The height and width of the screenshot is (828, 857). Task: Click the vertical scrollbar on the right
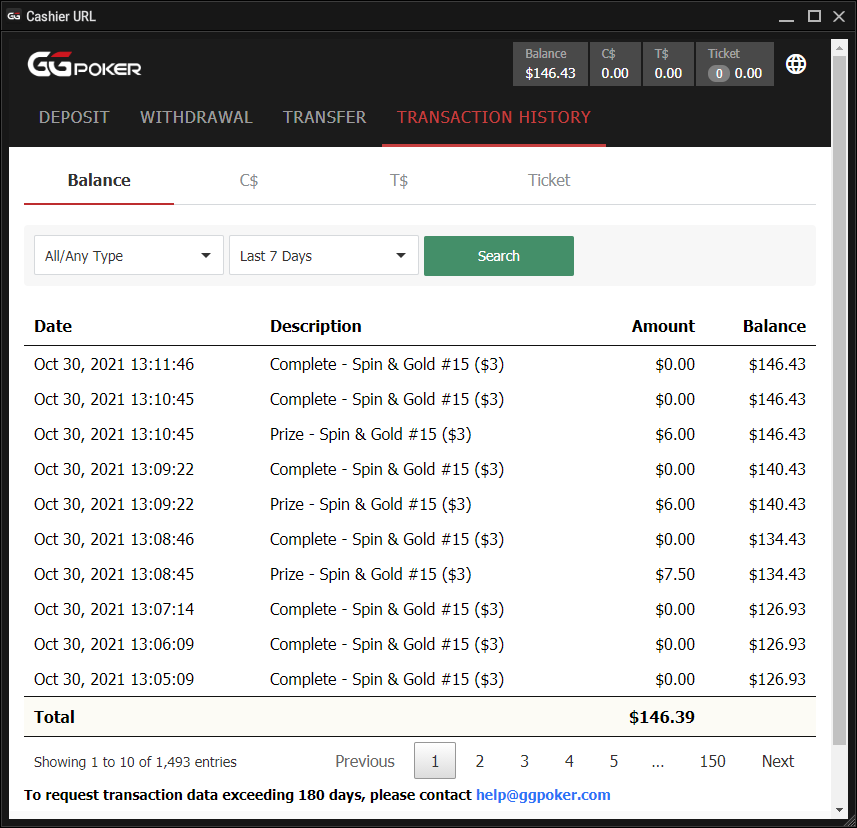(838, 400)
